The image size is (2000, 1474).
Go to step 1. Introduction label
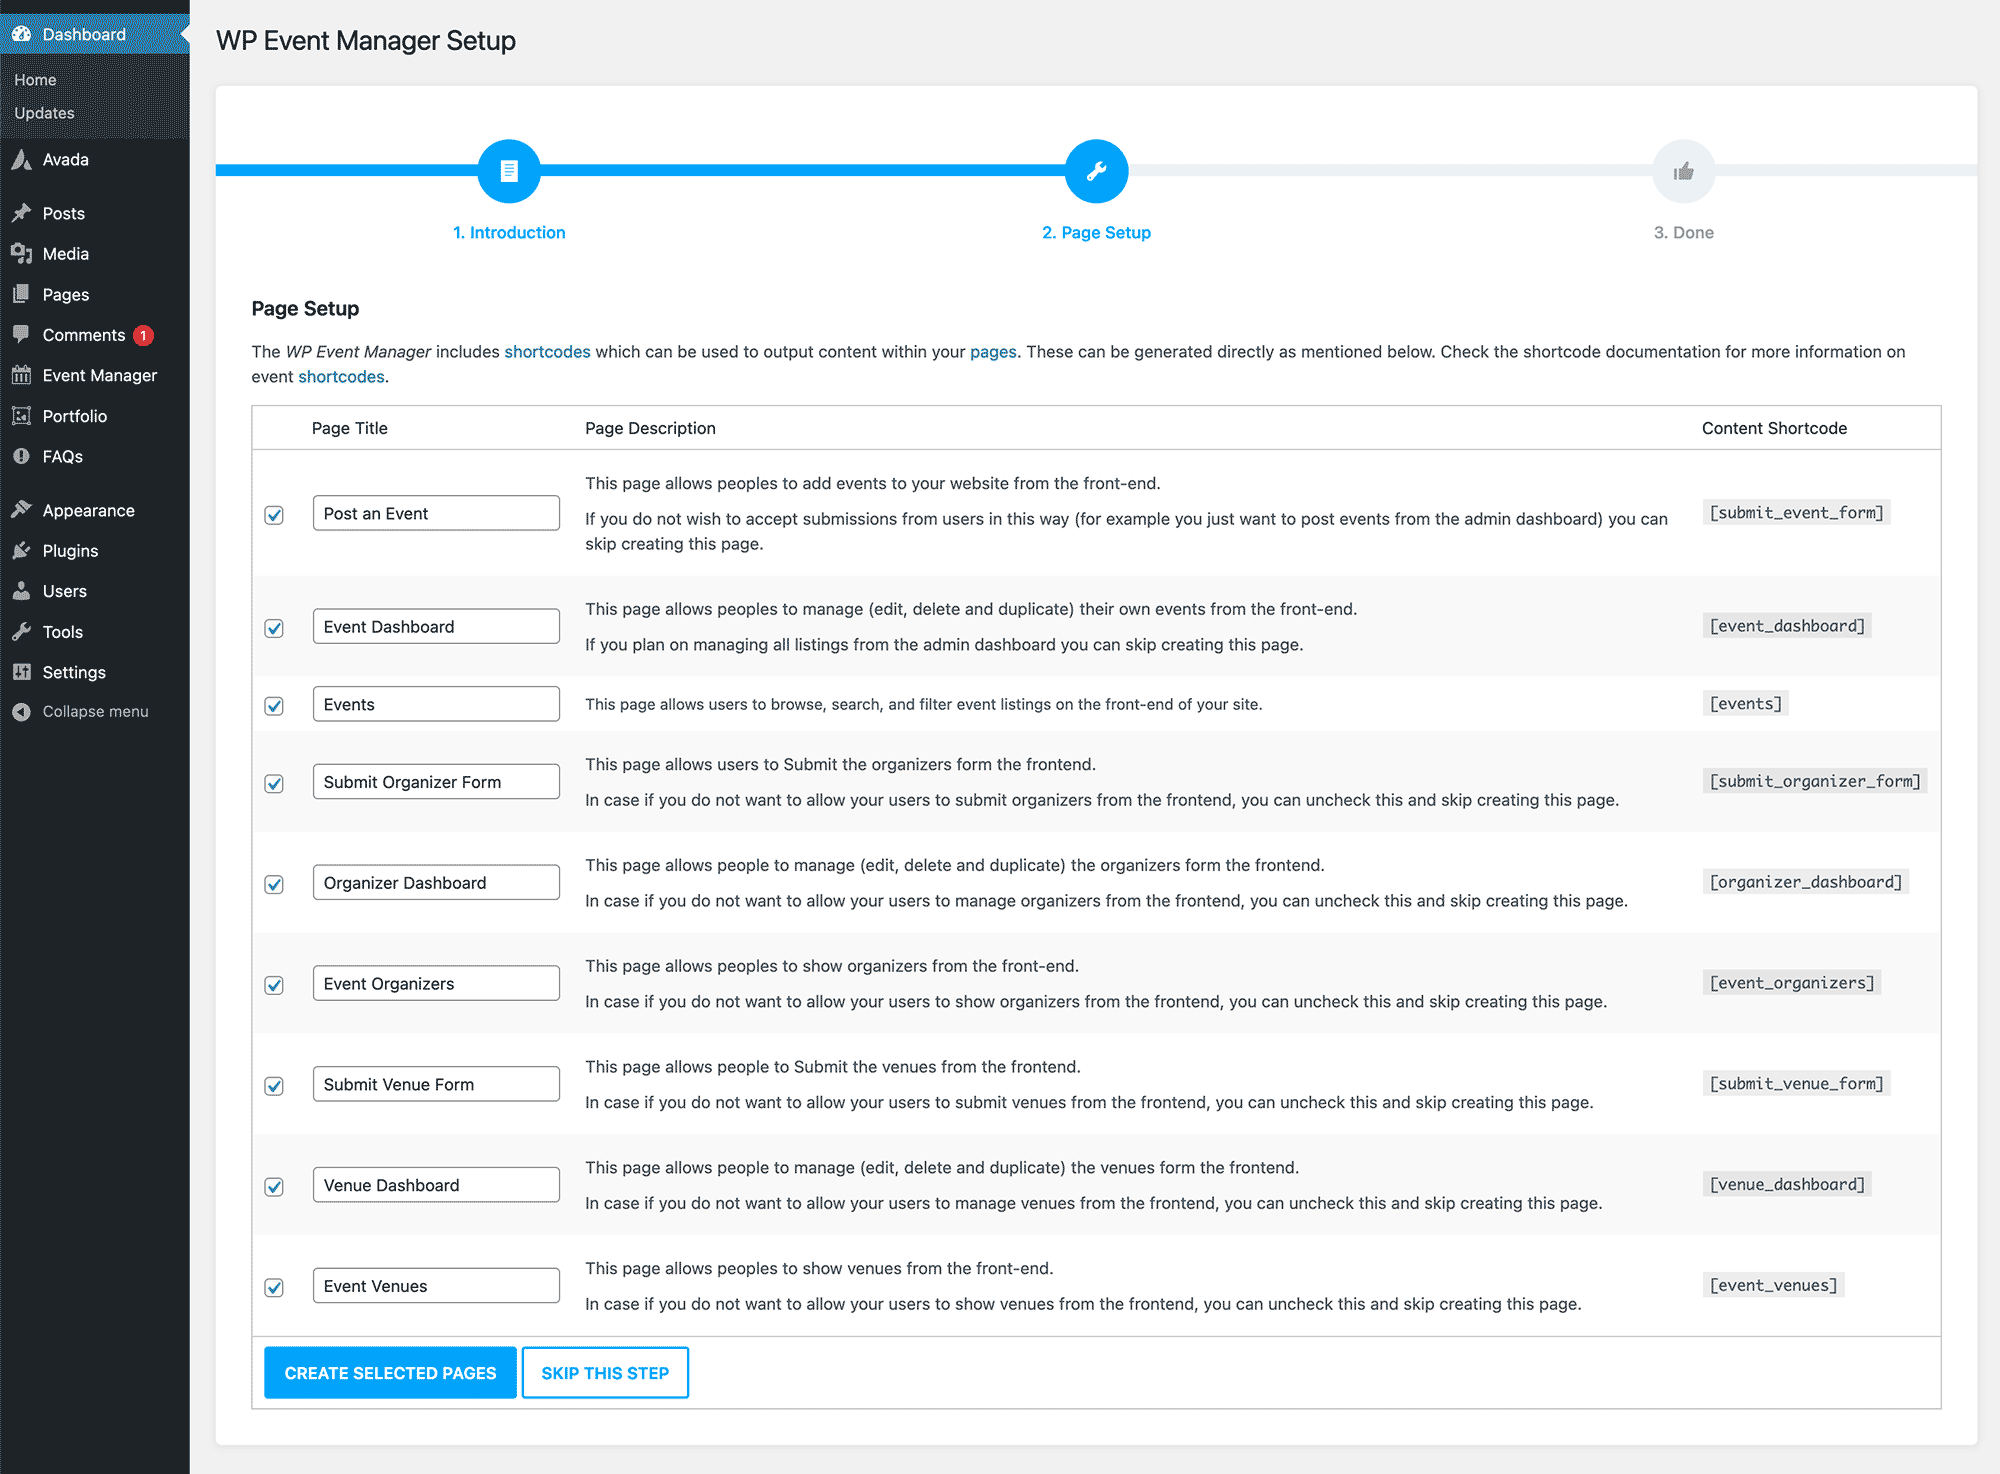[x=509, y=232]
